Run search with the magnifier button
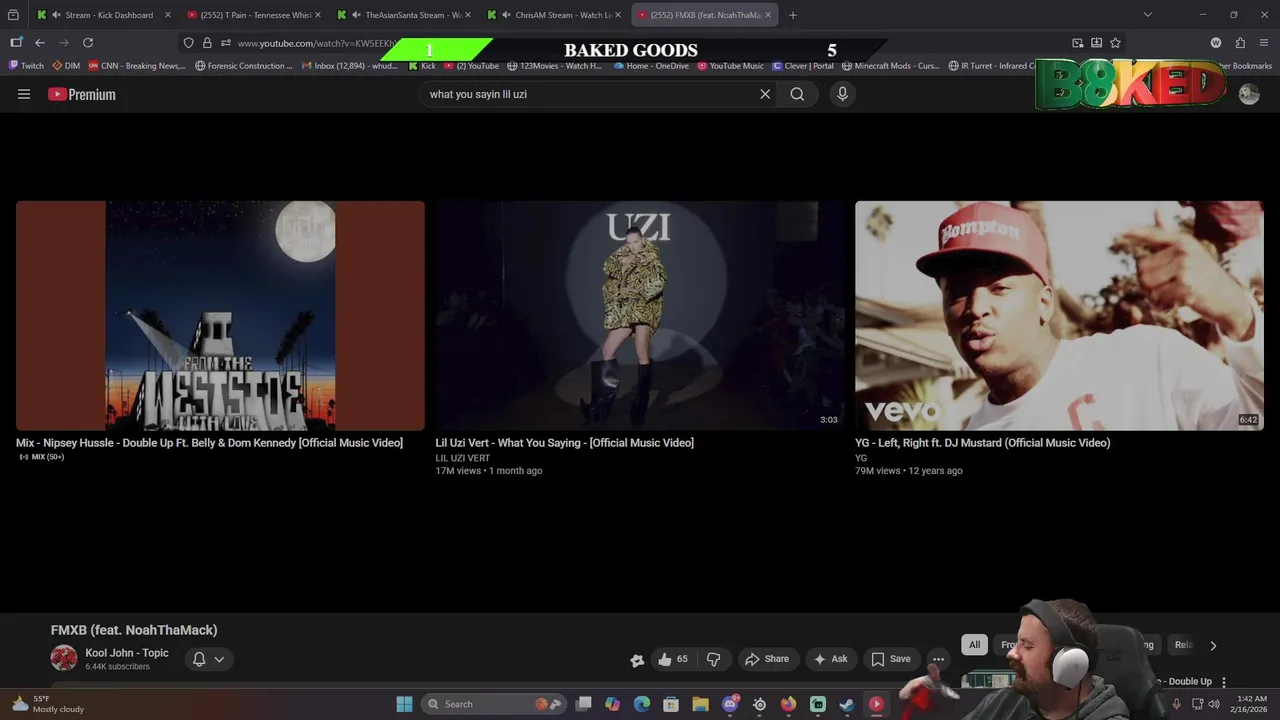Screen dimensions: 1280x720 (797, 94)
